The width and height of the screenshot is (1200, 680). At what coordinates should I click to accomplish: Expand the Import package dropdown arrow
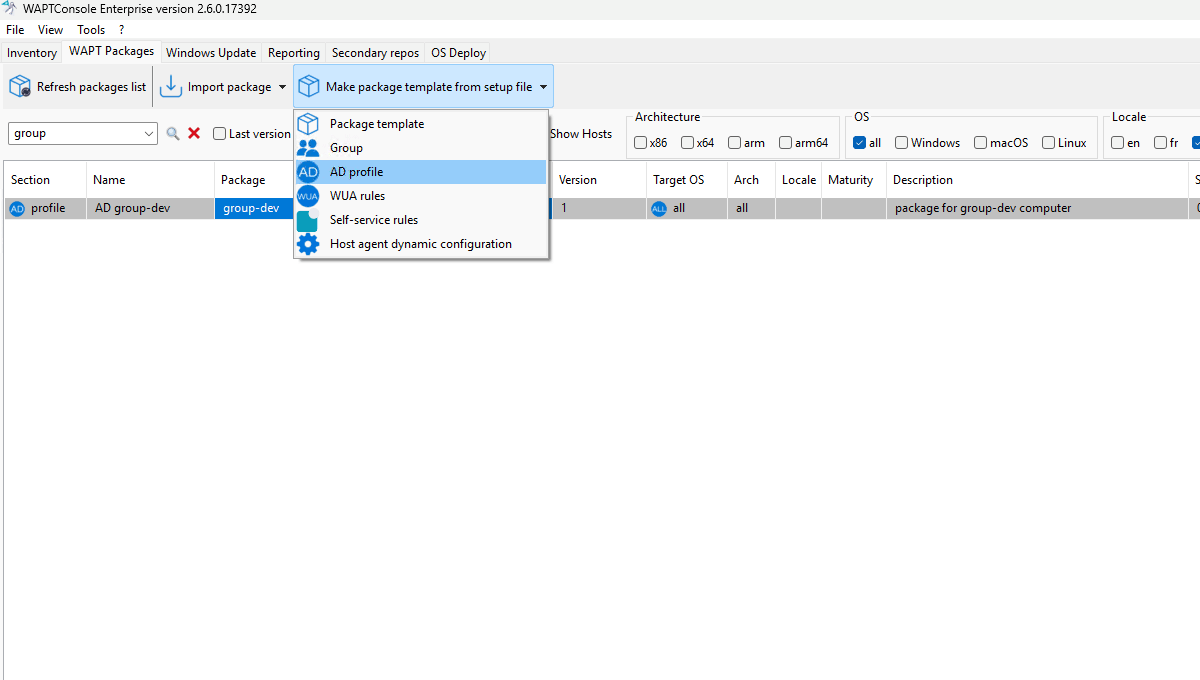coord(282,87)
